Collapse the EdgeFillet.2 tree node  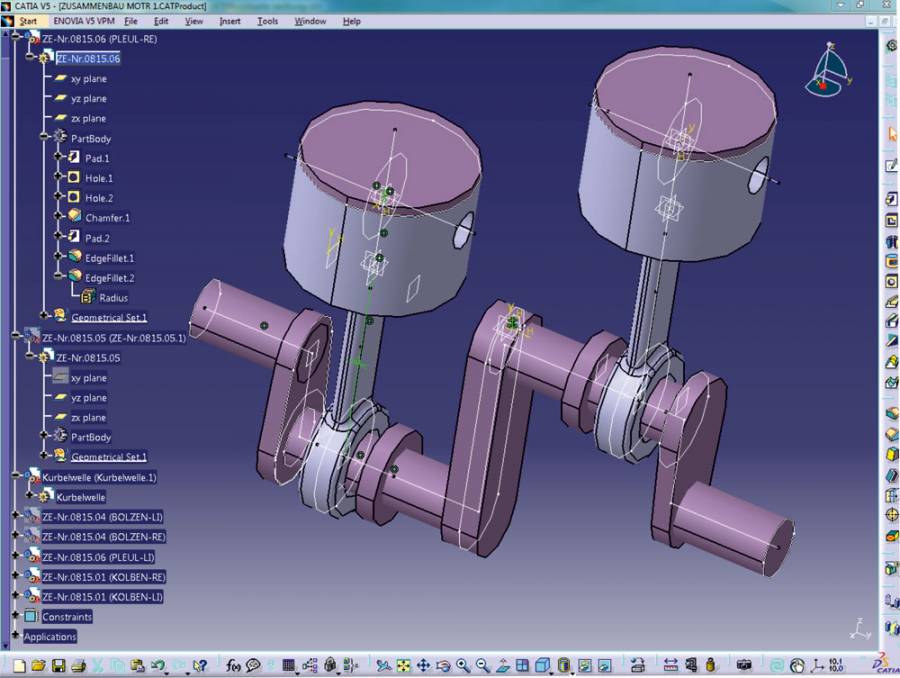[57, 277]
